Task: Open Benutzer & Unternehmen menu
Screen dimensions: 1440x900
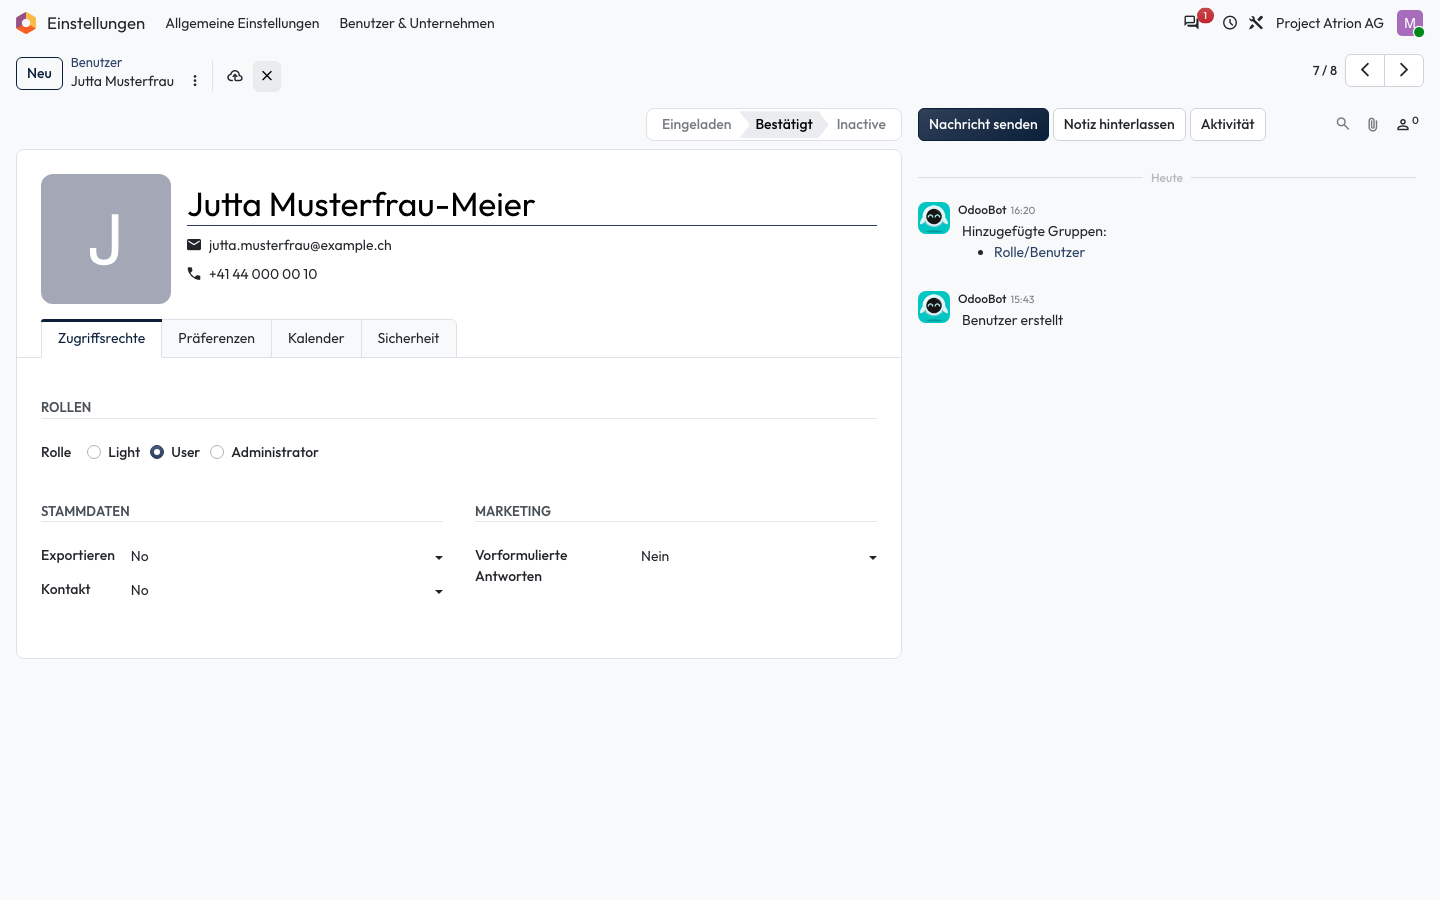Action: [x=417, y=23]
